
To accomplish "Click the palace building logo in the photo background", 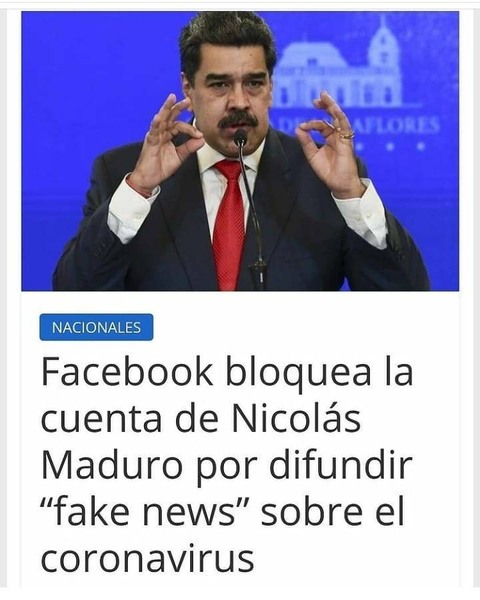I will pos(339,66).
